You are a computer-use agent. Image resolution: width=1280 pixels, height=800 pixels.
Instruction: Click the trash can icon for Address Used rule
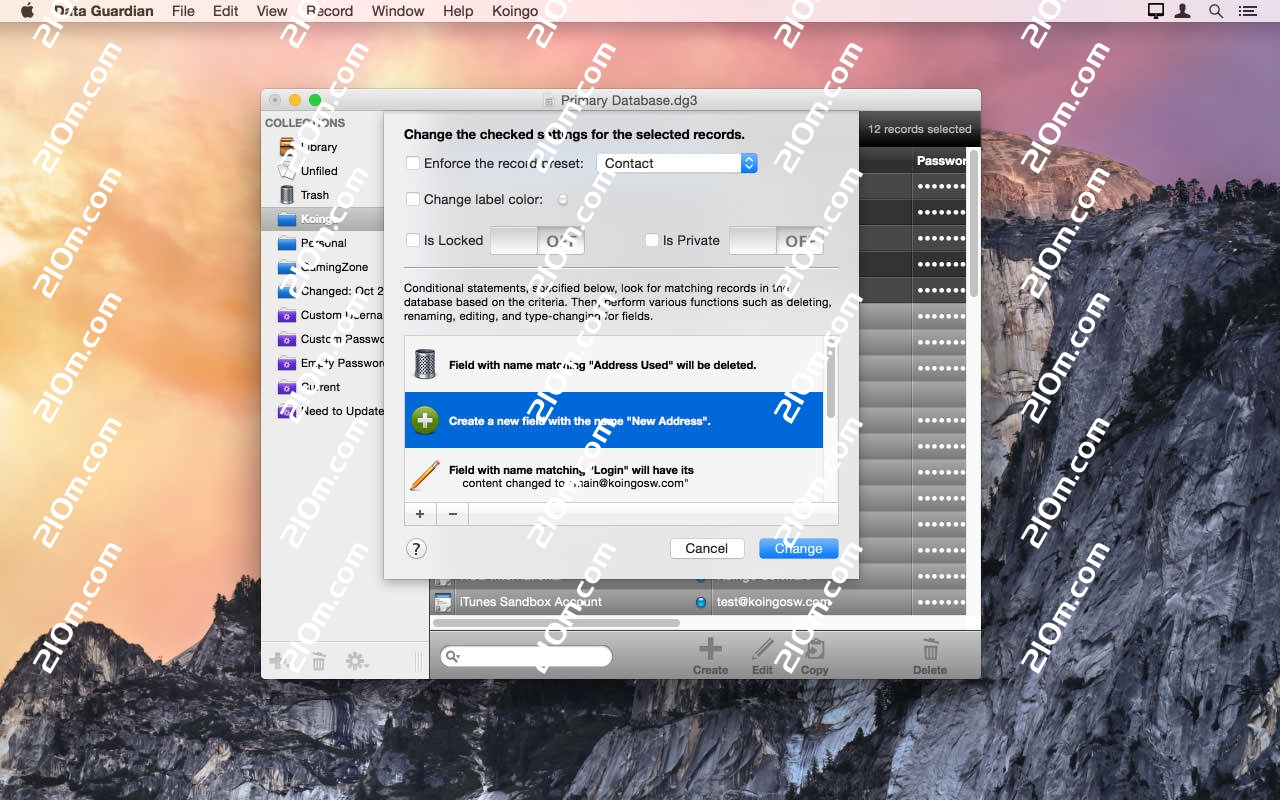pyautogui.click(x=425, y=365)
